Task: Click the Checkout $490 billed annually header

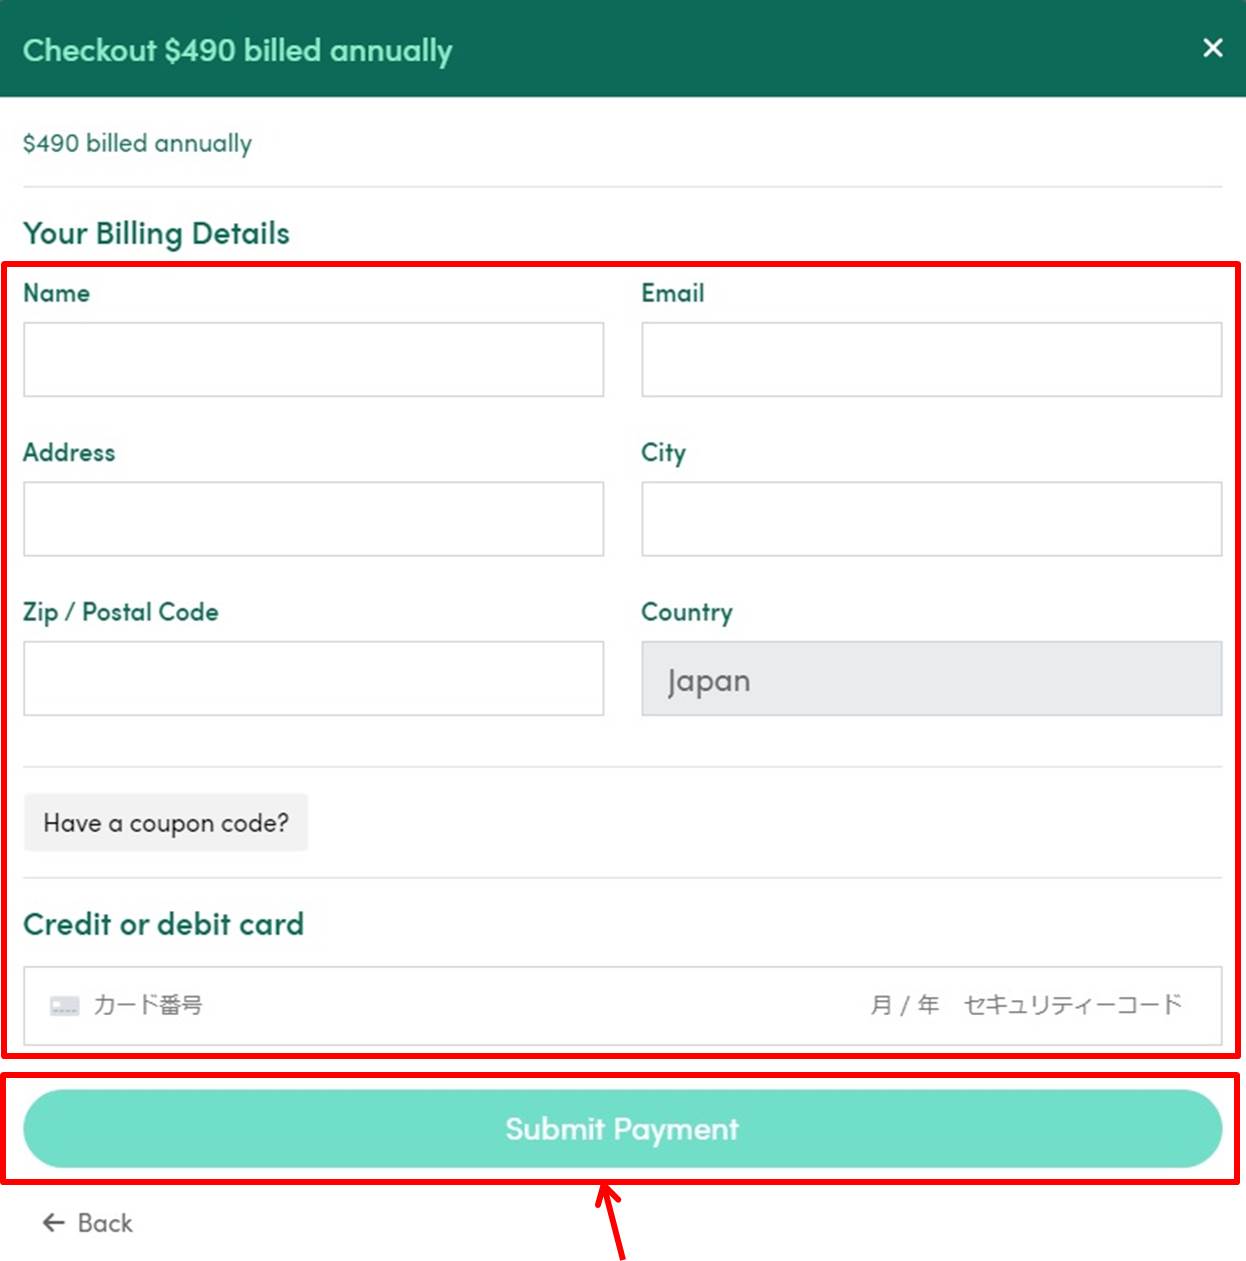Action: (238, 50)
